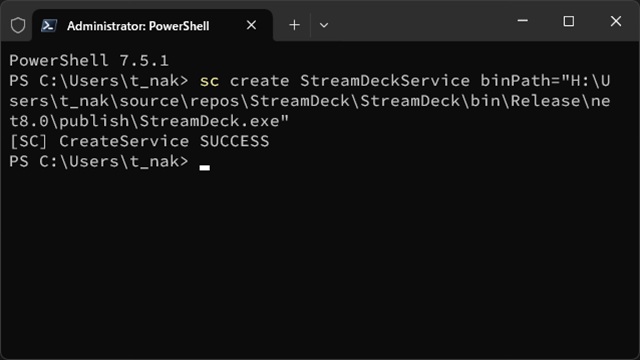
Task: Click the PowerShell 7.5.1 version text
Action: [x=89, y=61]
